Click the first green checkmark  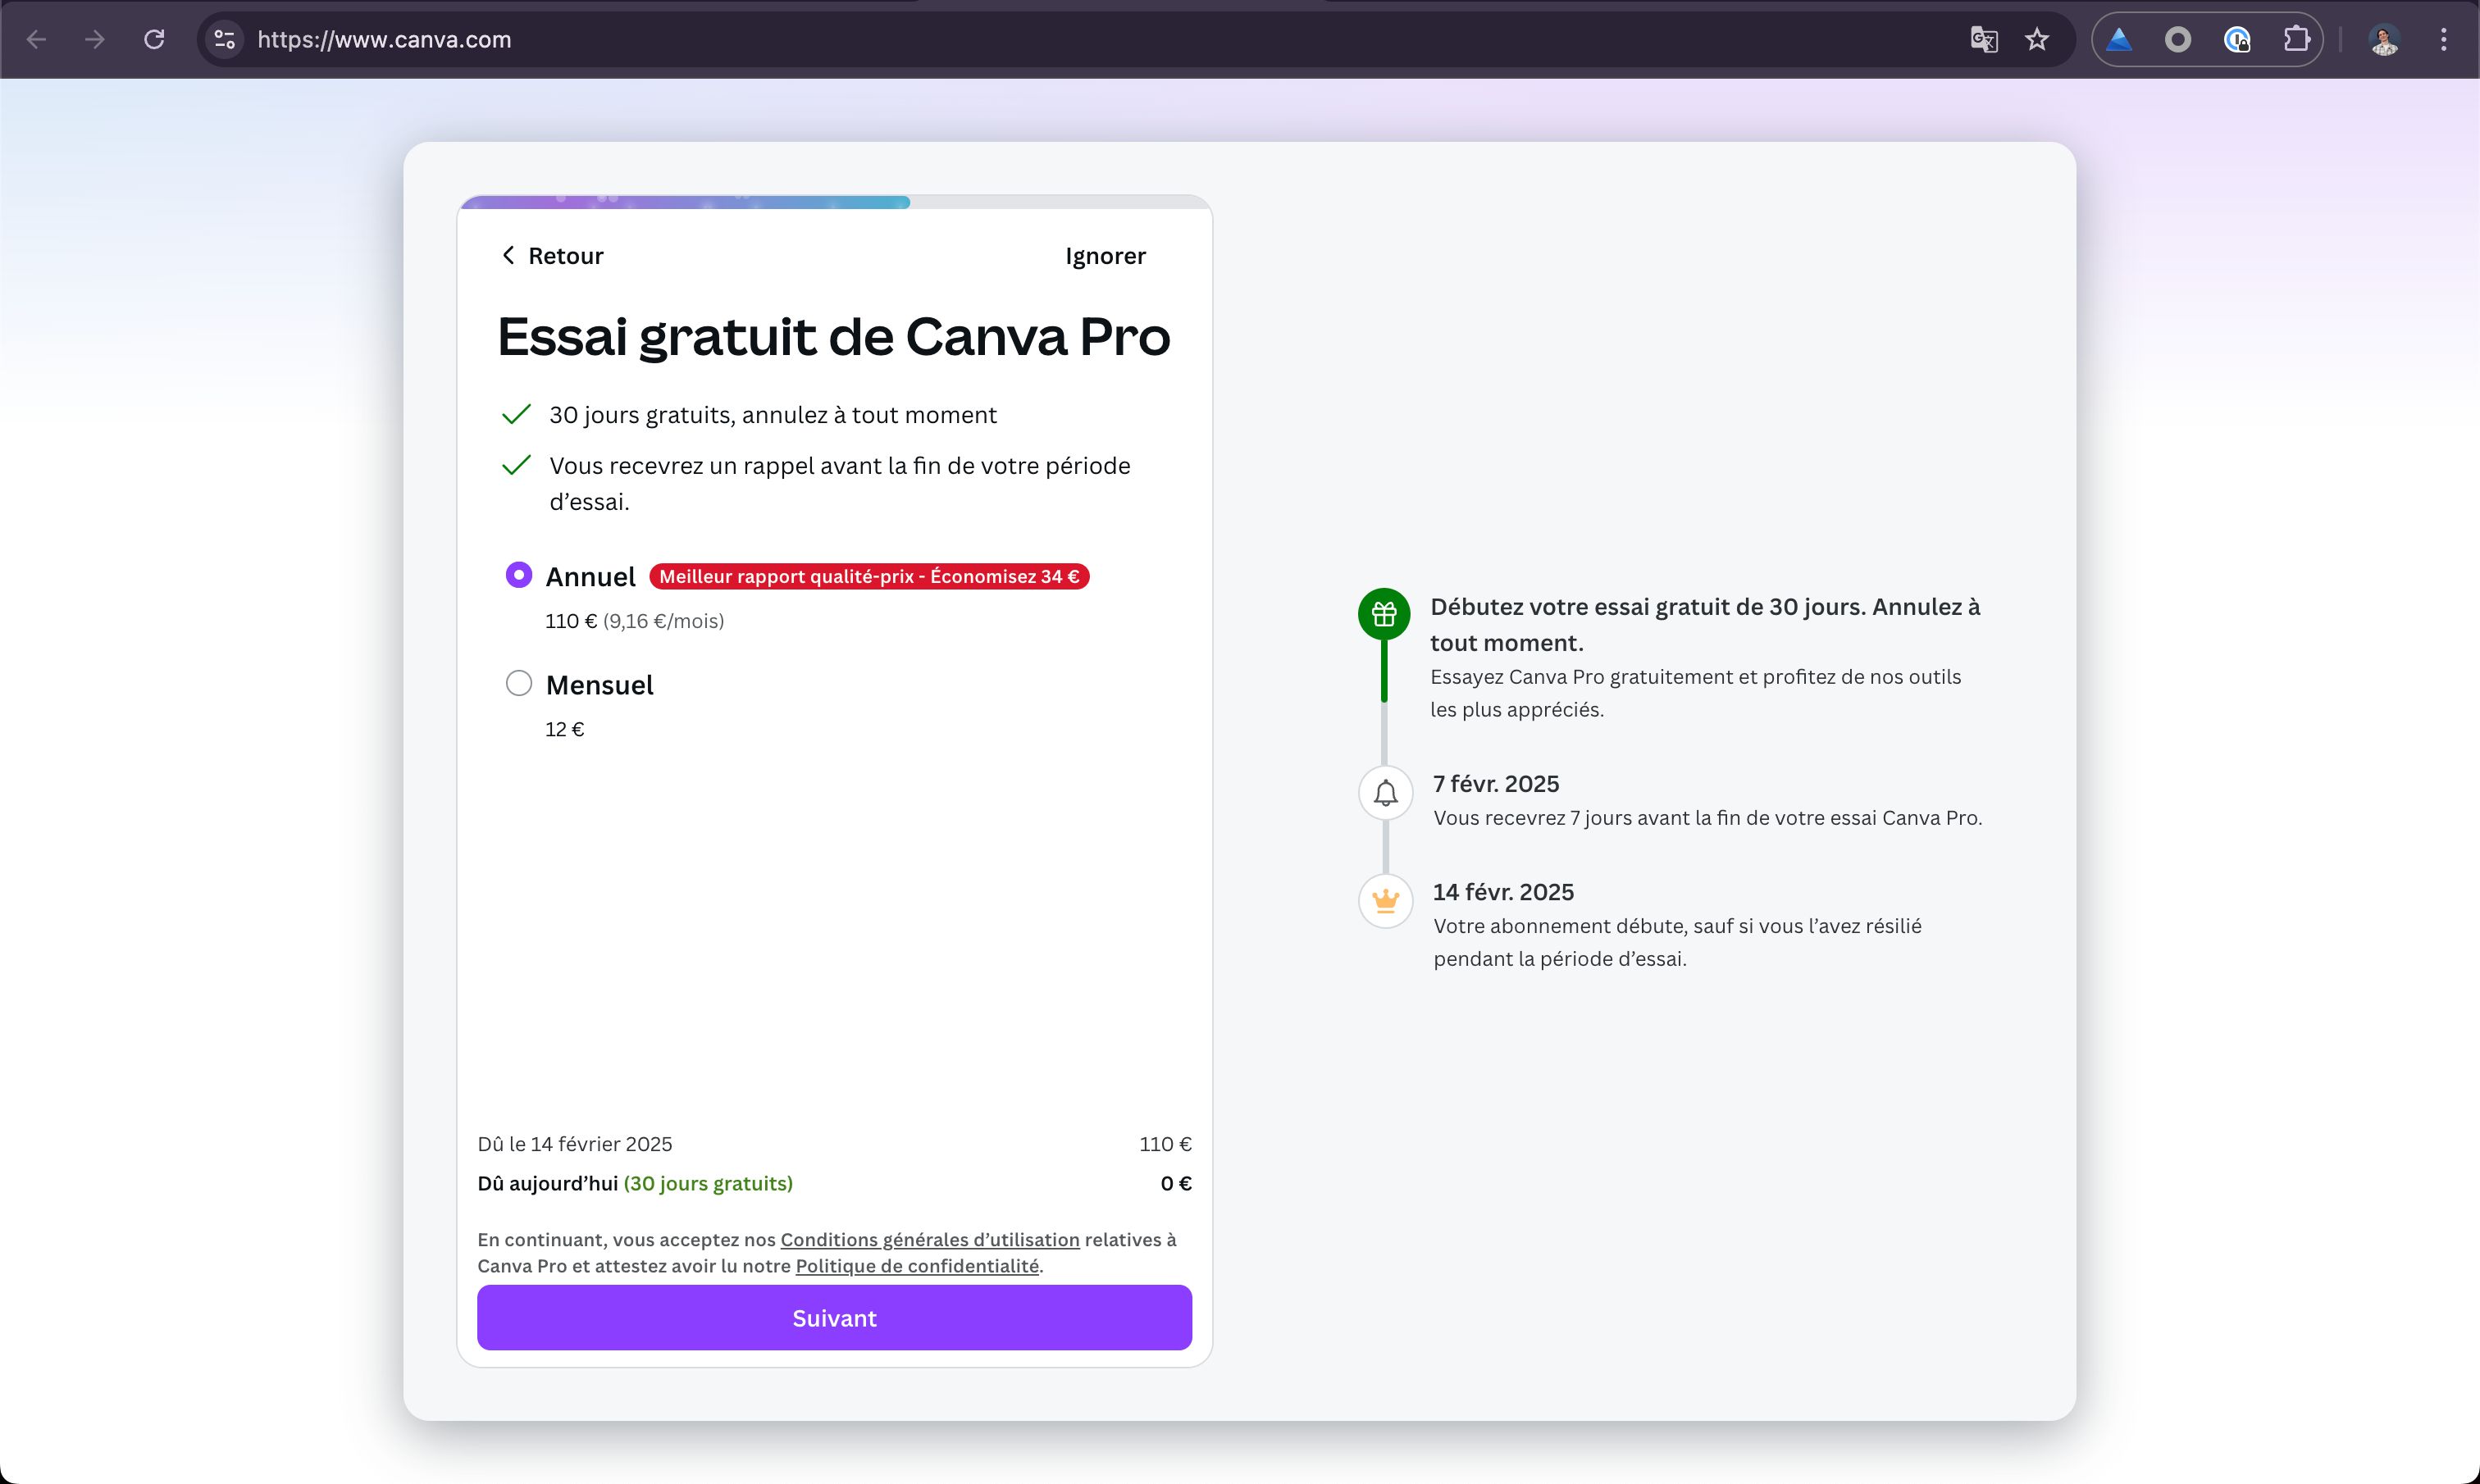[516, 414]
